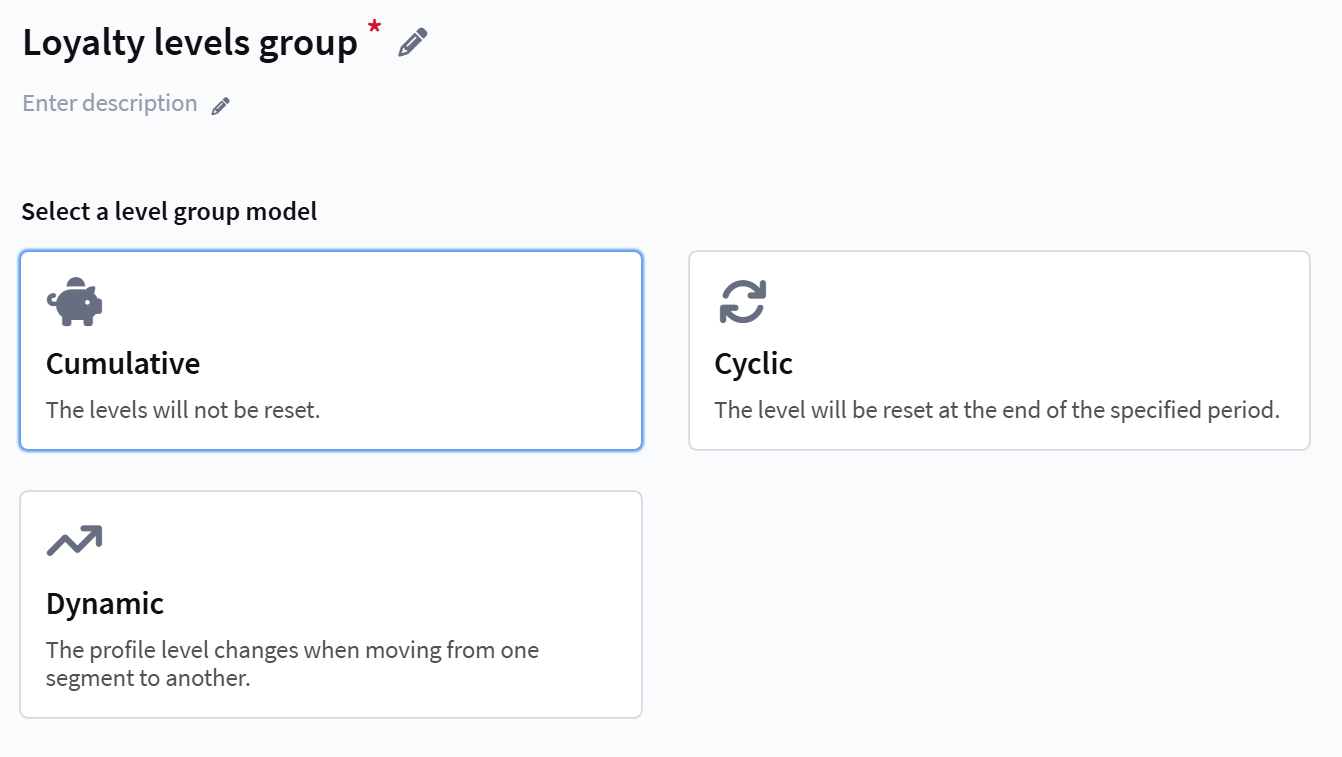
Task: Click the 'Select a level group model' label
Action: point(169,212)
